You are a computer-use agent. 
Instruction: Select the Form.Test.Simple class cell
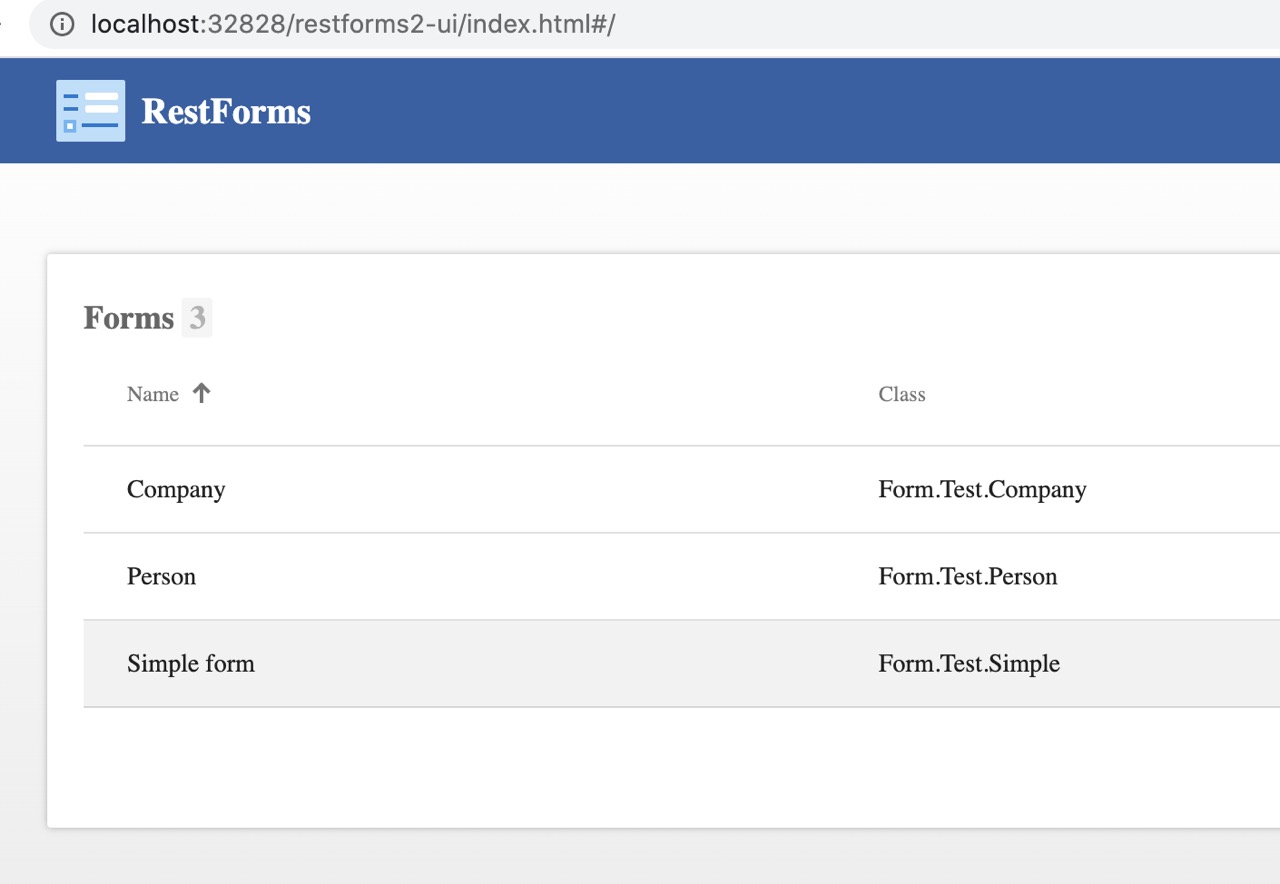tap(969, 664)
